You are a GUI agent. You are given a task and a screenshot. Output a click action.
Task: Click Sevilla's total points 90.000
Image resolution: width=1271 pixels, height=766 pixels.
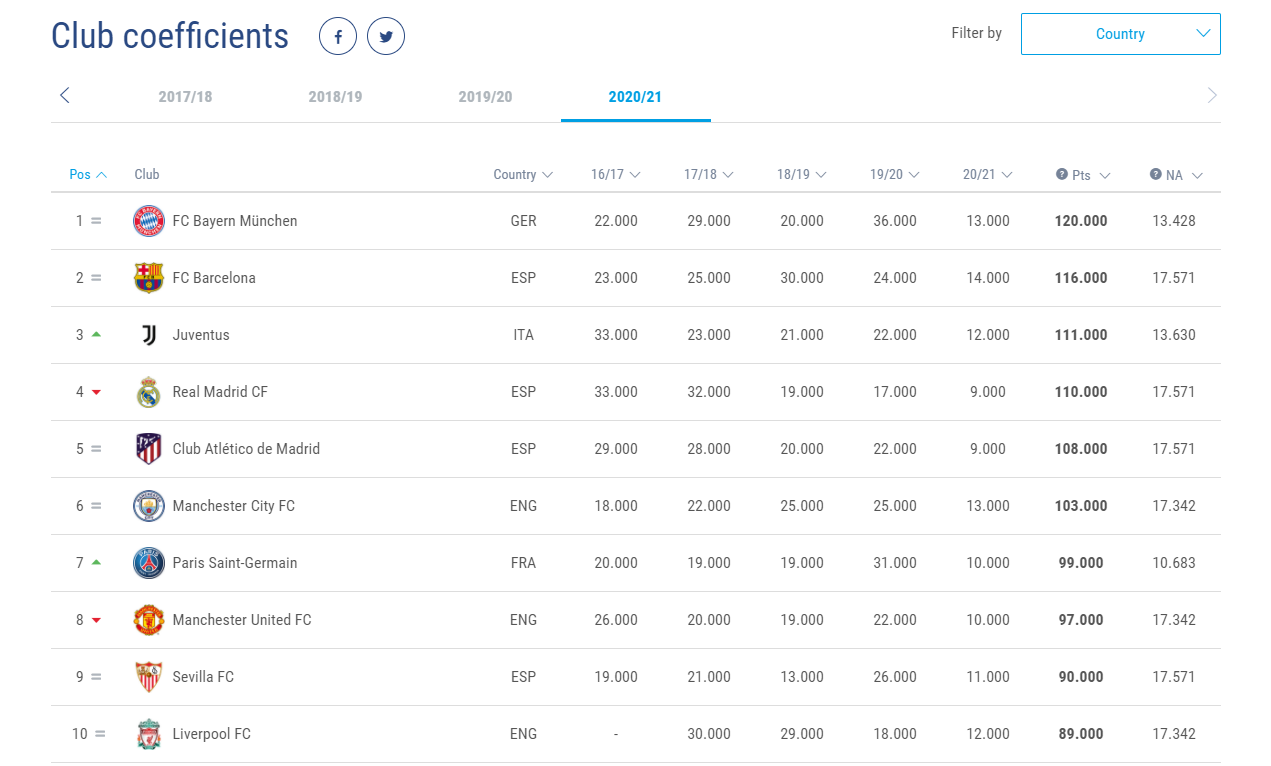click(1081, 677)
